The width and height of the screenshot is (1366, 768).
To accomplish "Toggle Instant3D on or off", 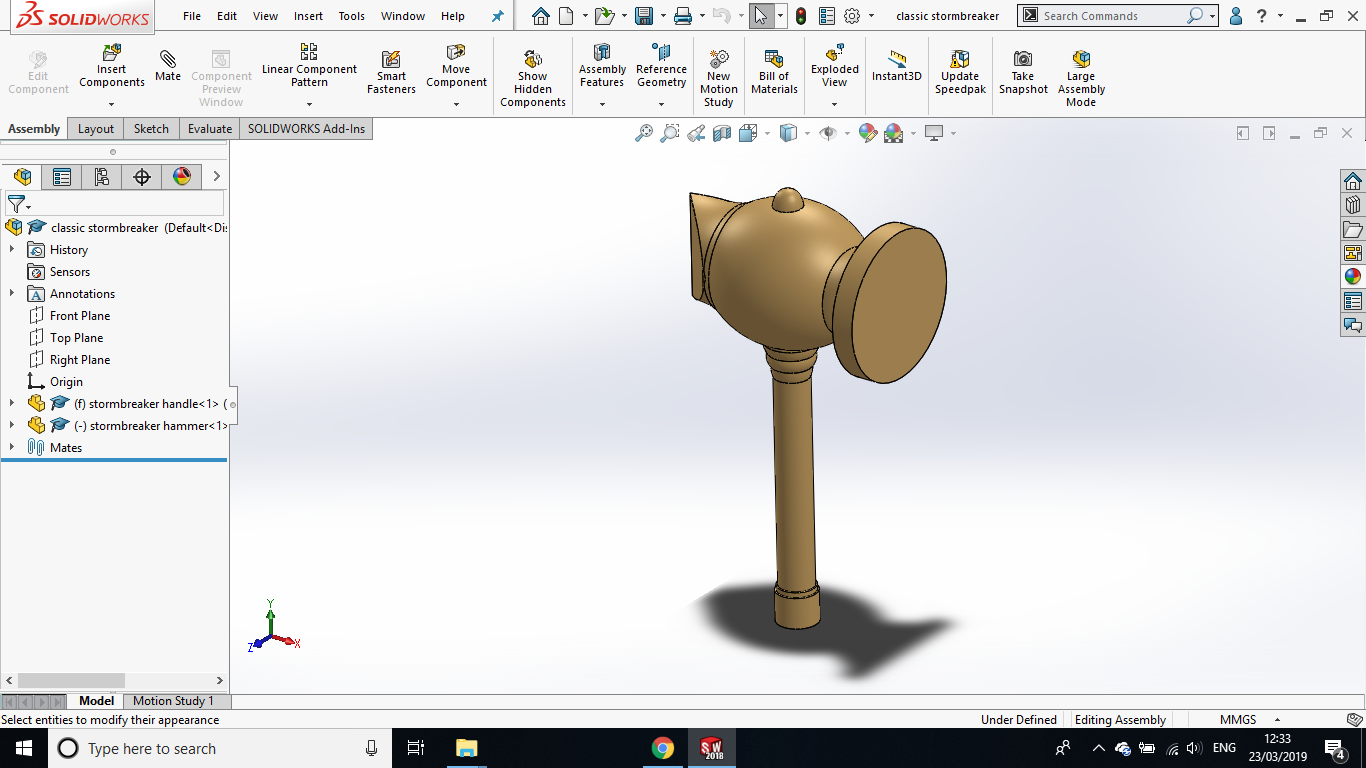I will pos(897,66).
